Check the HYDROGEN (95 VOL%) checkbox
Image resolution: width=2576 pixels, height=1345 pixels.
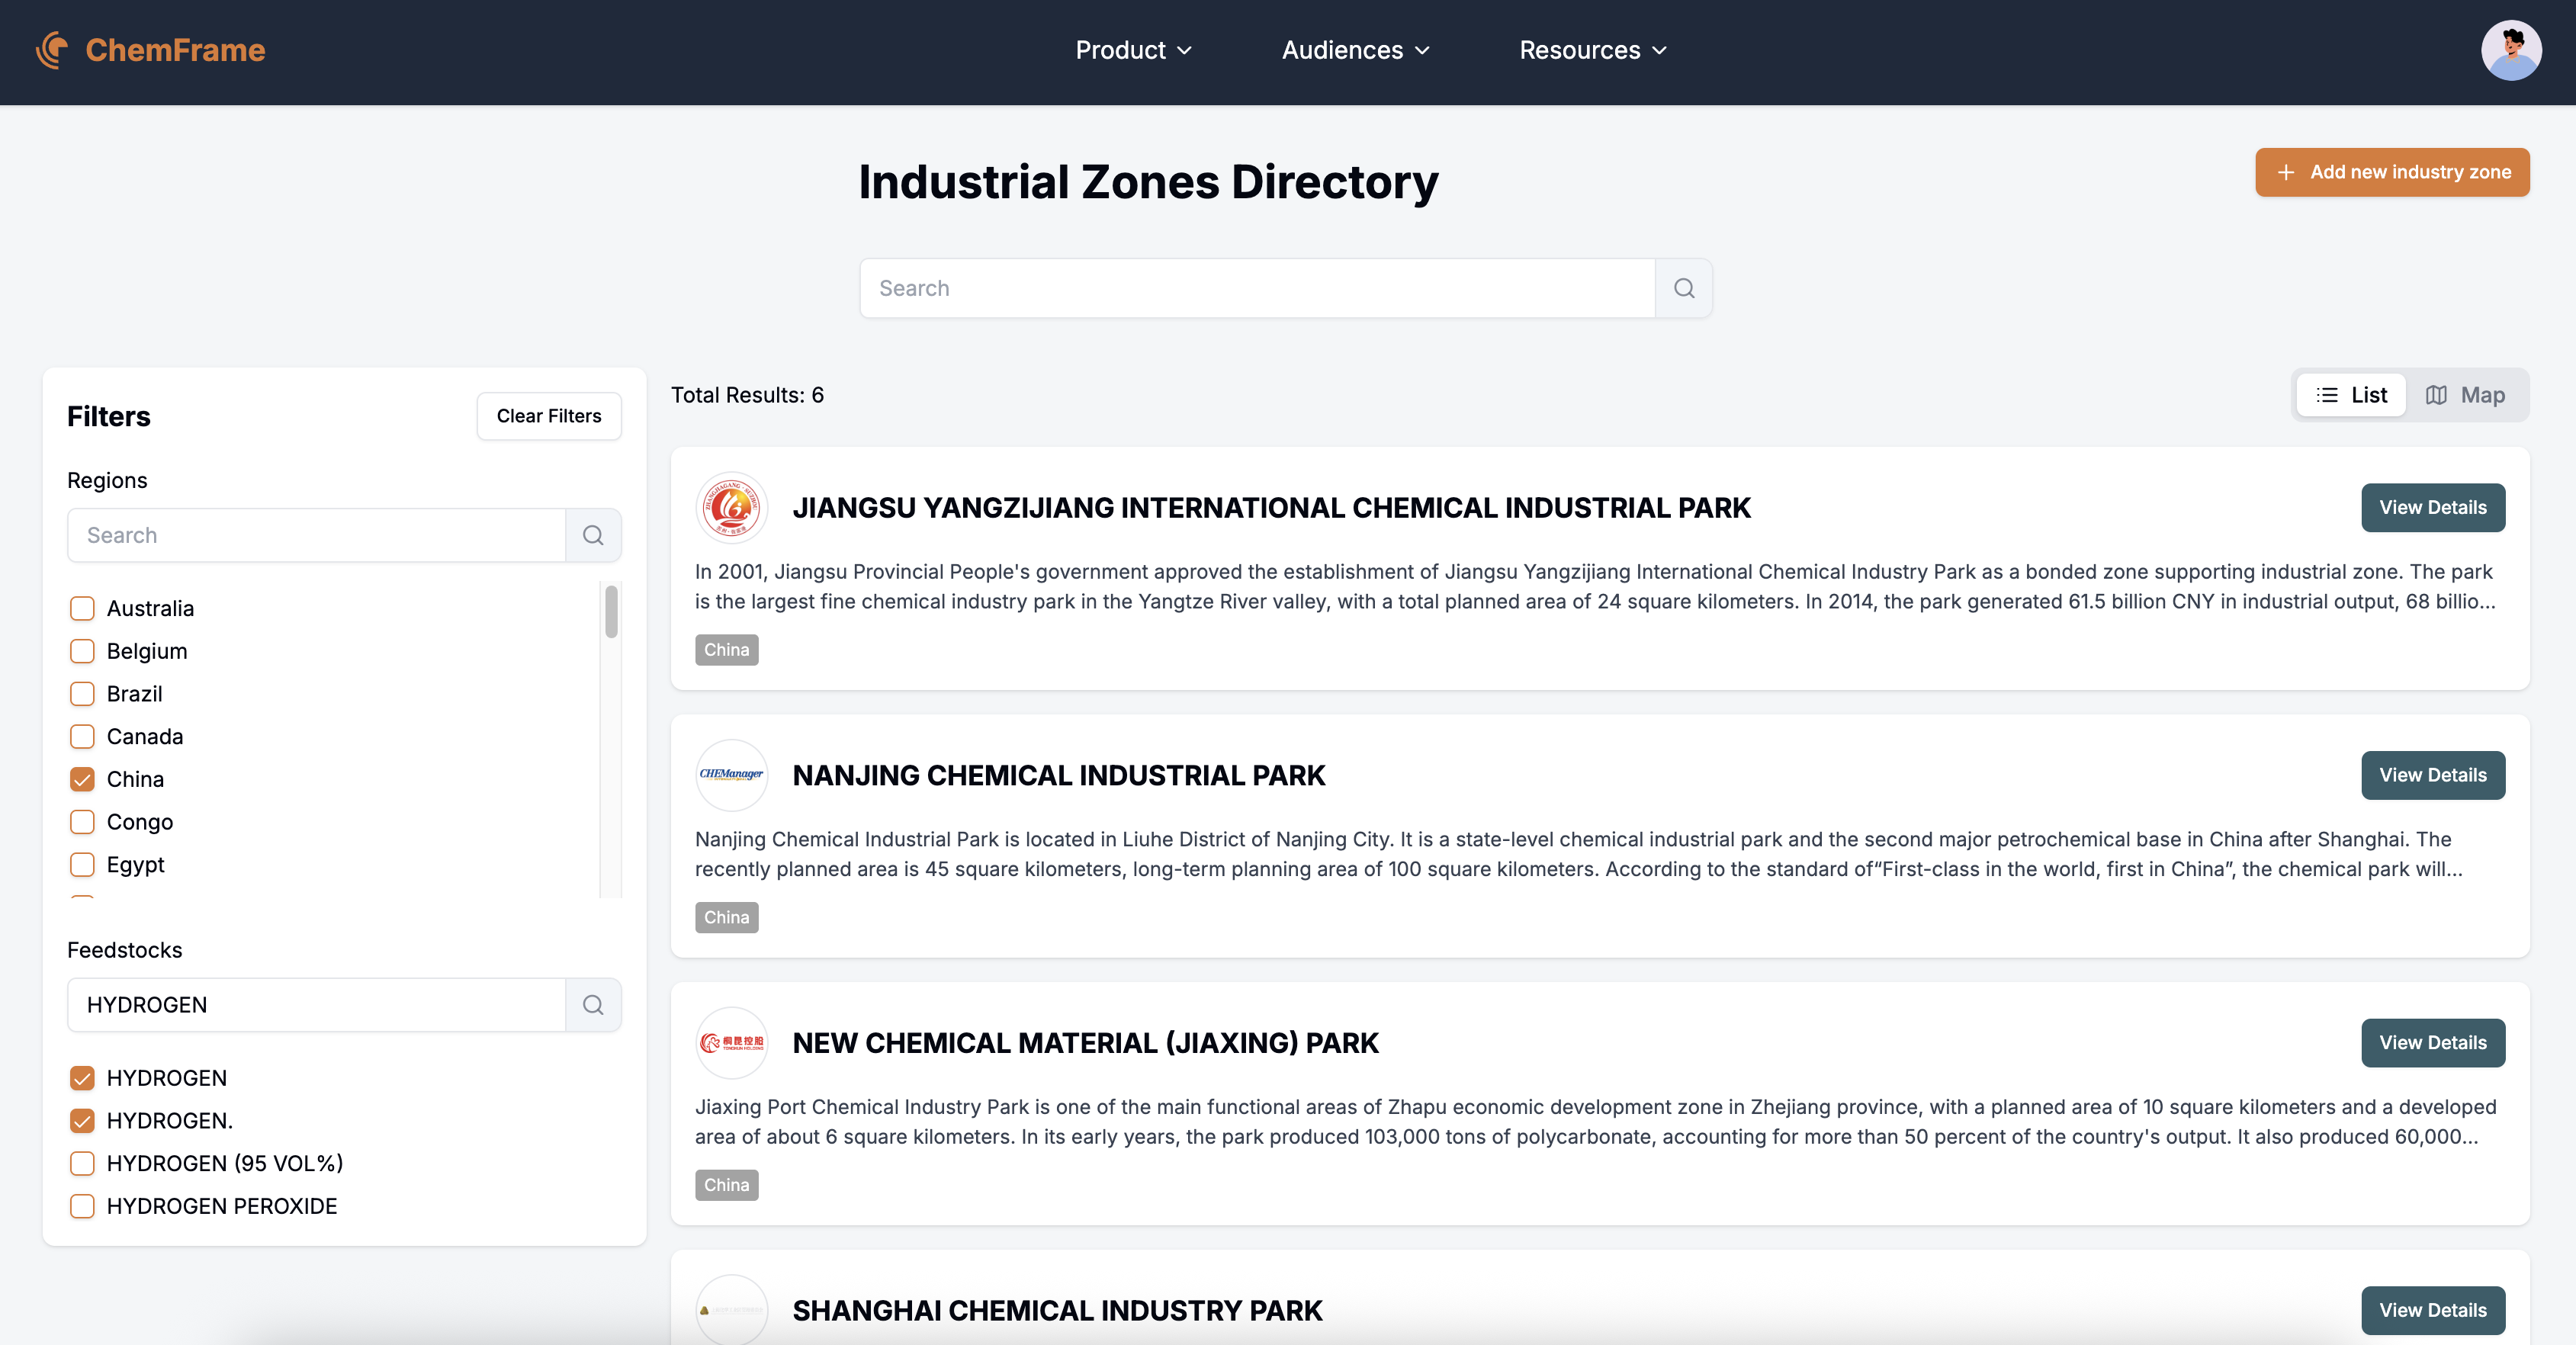[82, 1164]
